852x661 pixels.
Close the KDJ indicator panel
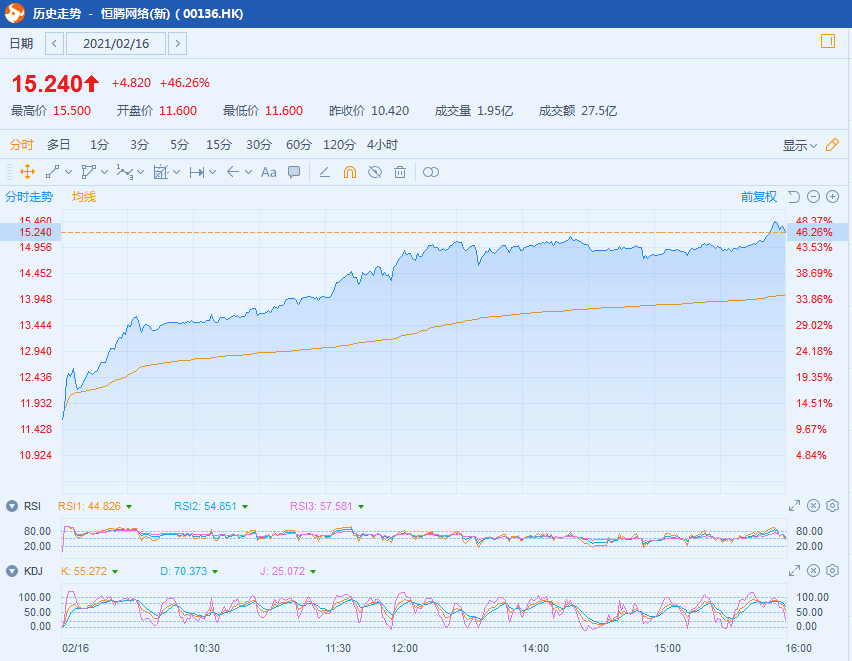pyautogui.click(x=813, y=571)
